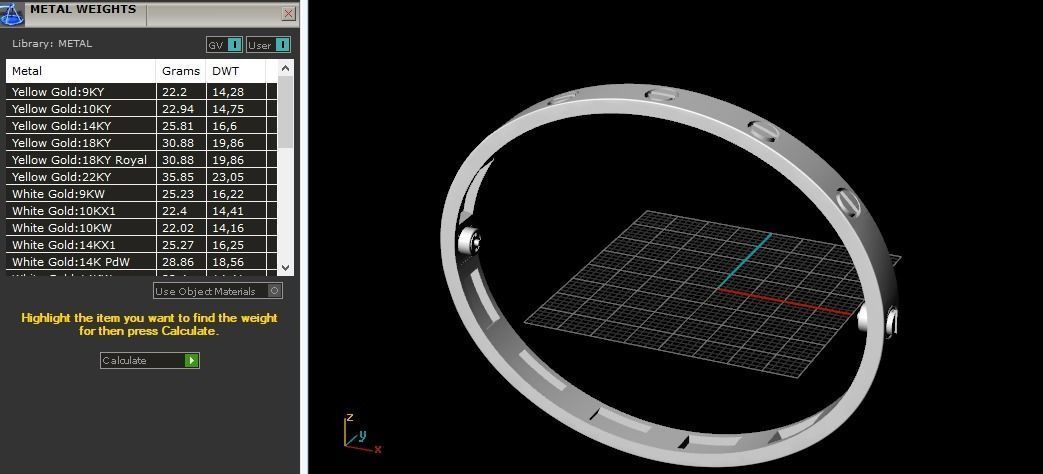This screenshot has height=474, width=1043.
Task: Click DWT value 14,16
Action: pos(228,228)
